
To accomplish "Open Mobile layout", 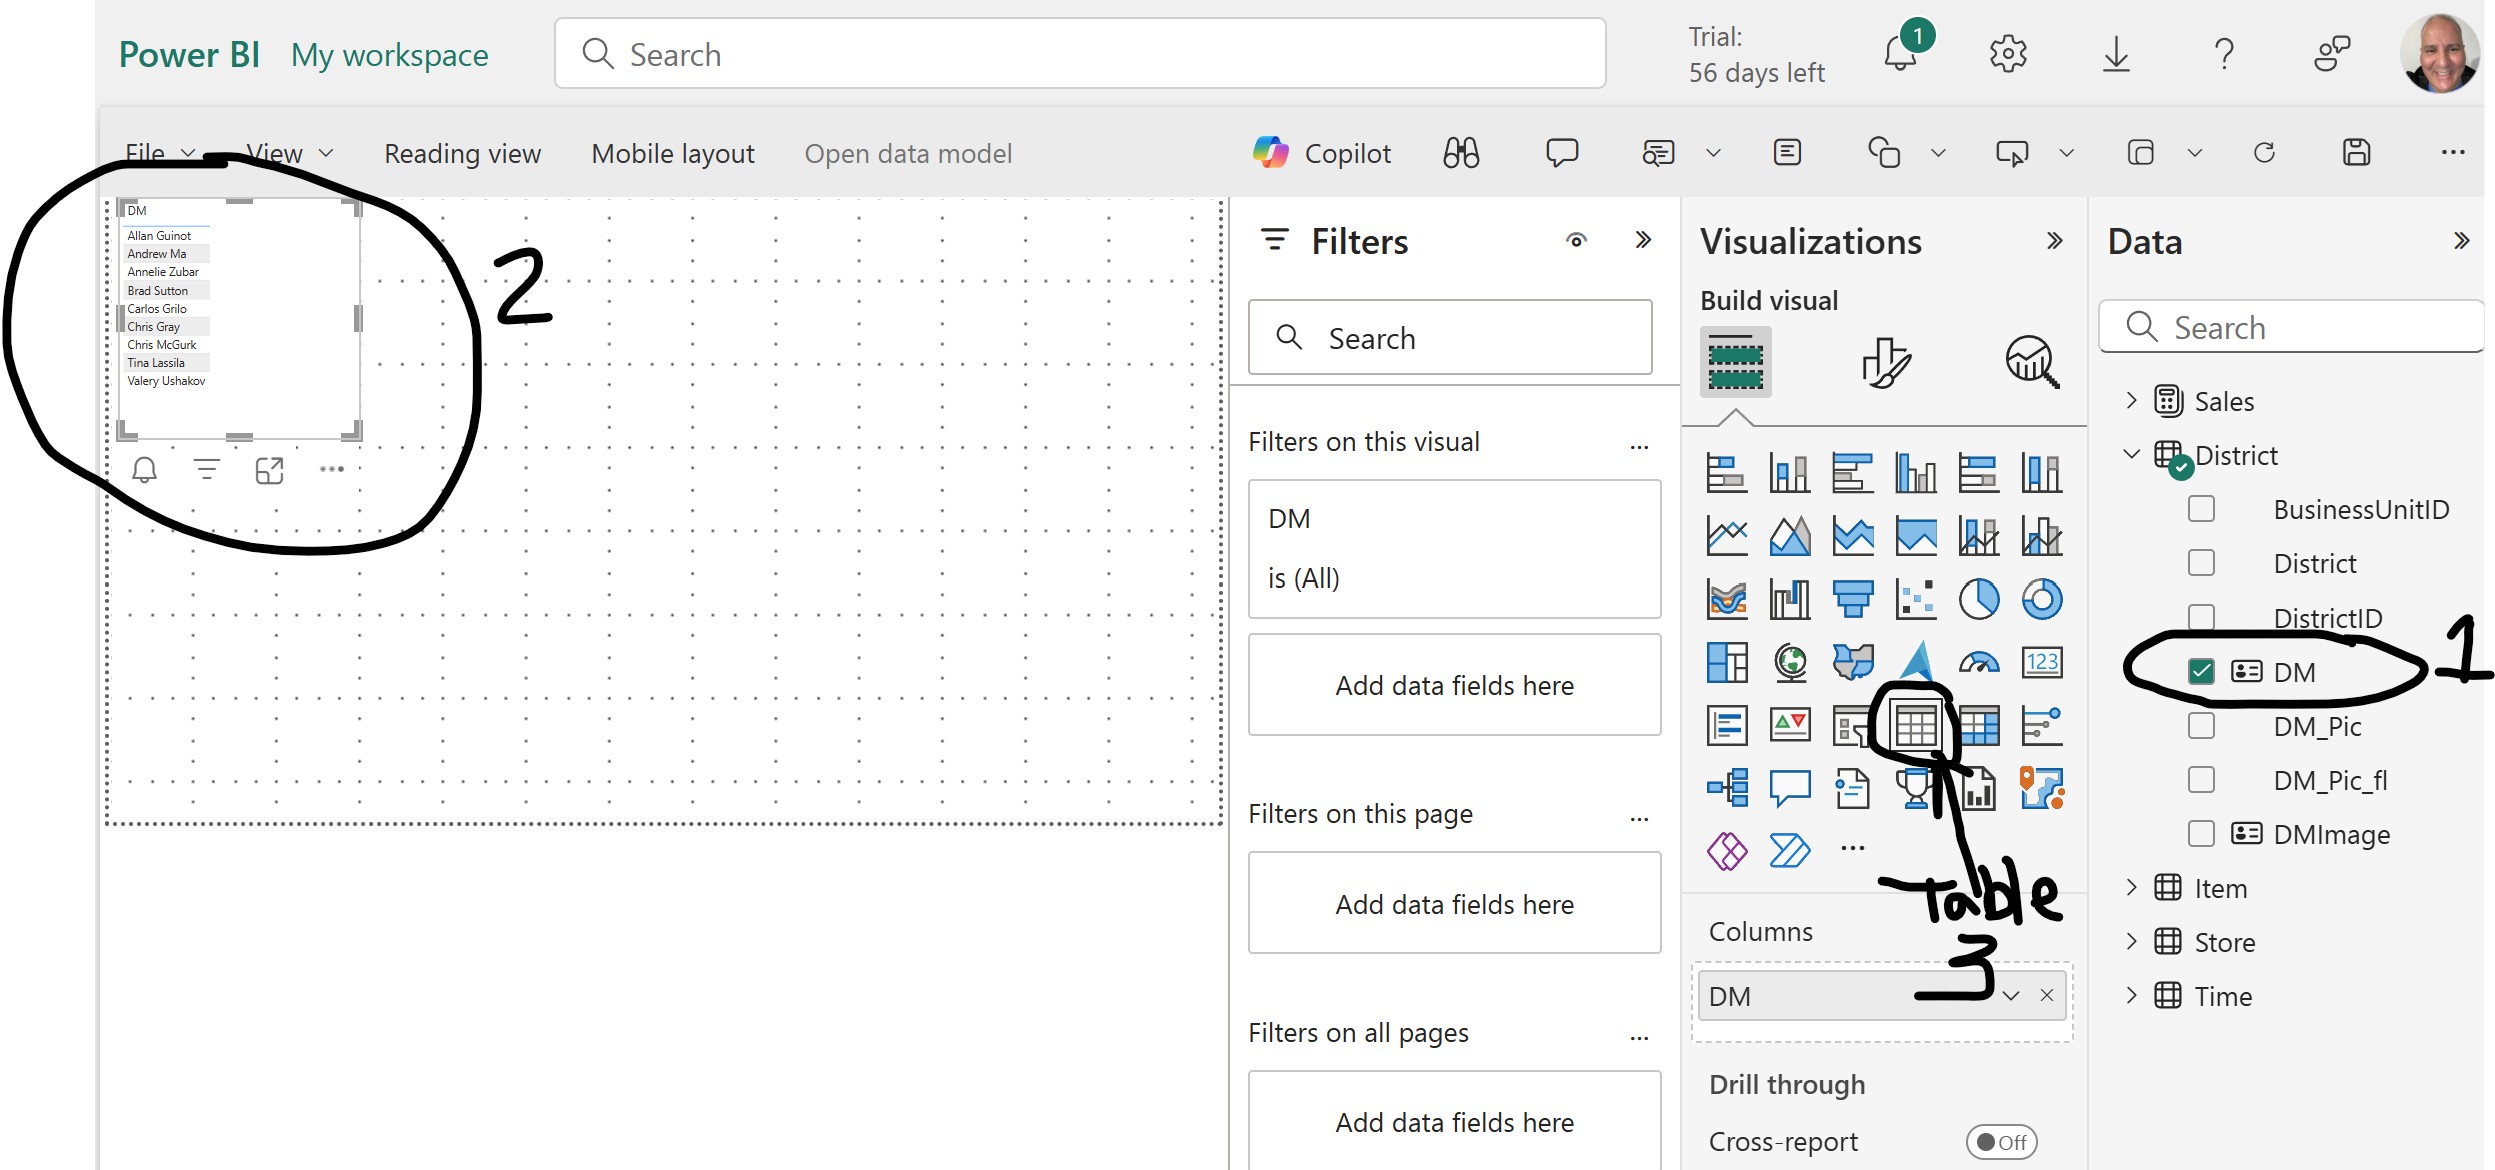I will pyautogui.click(x=673, y=153).
